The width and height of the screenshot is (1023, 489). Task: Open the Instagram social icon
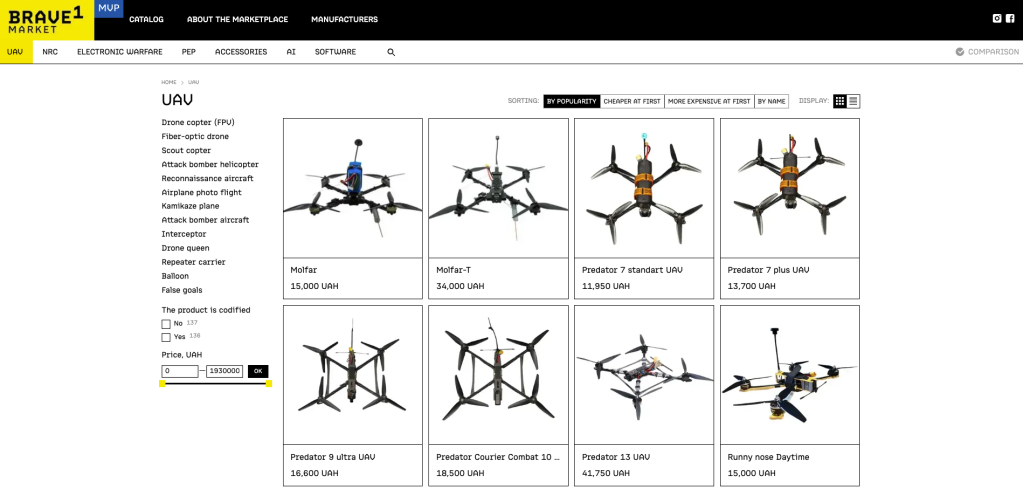[x=996, y=19]
